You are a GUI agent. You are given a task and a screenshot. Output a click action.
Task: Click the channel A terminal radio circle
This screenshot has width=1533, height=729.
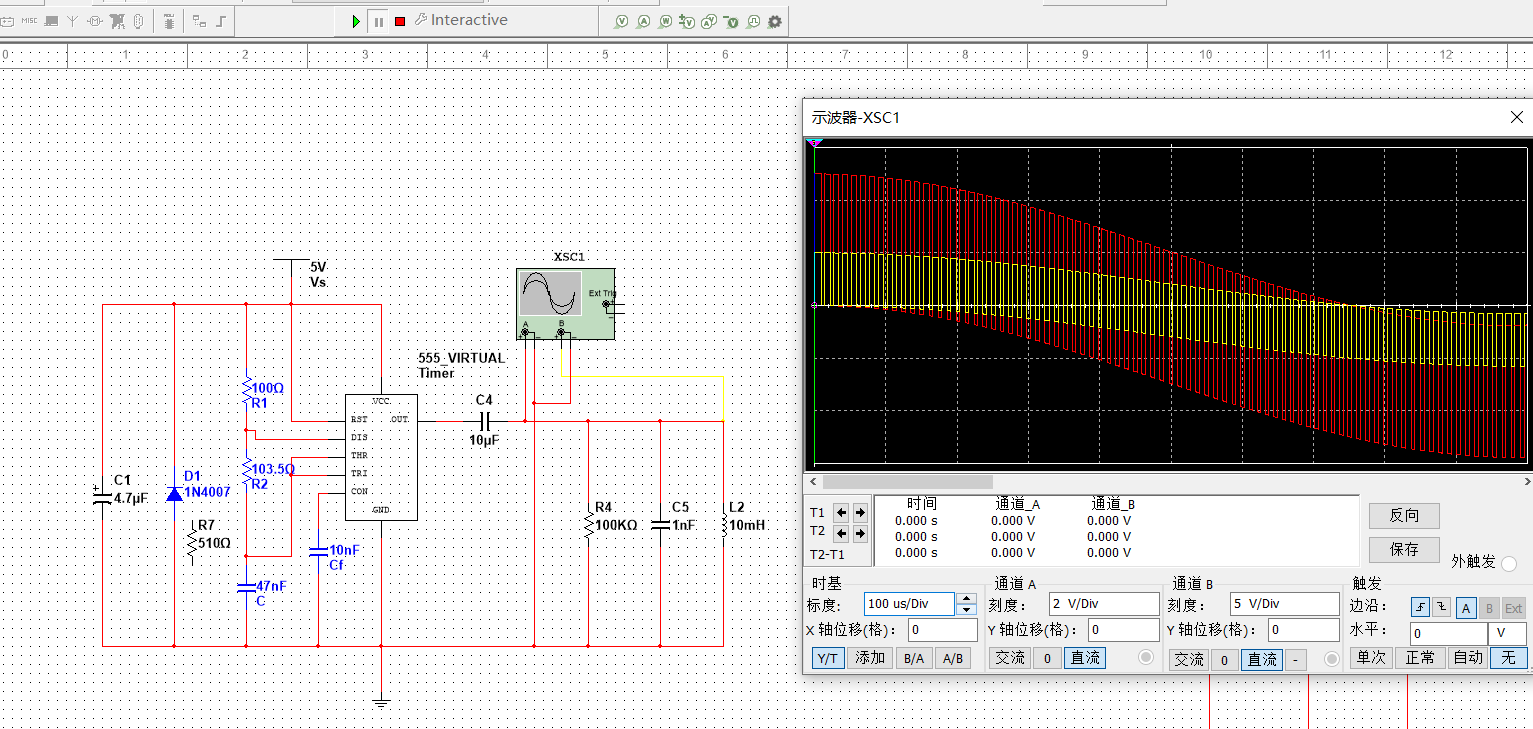(x=1146, y=657)
